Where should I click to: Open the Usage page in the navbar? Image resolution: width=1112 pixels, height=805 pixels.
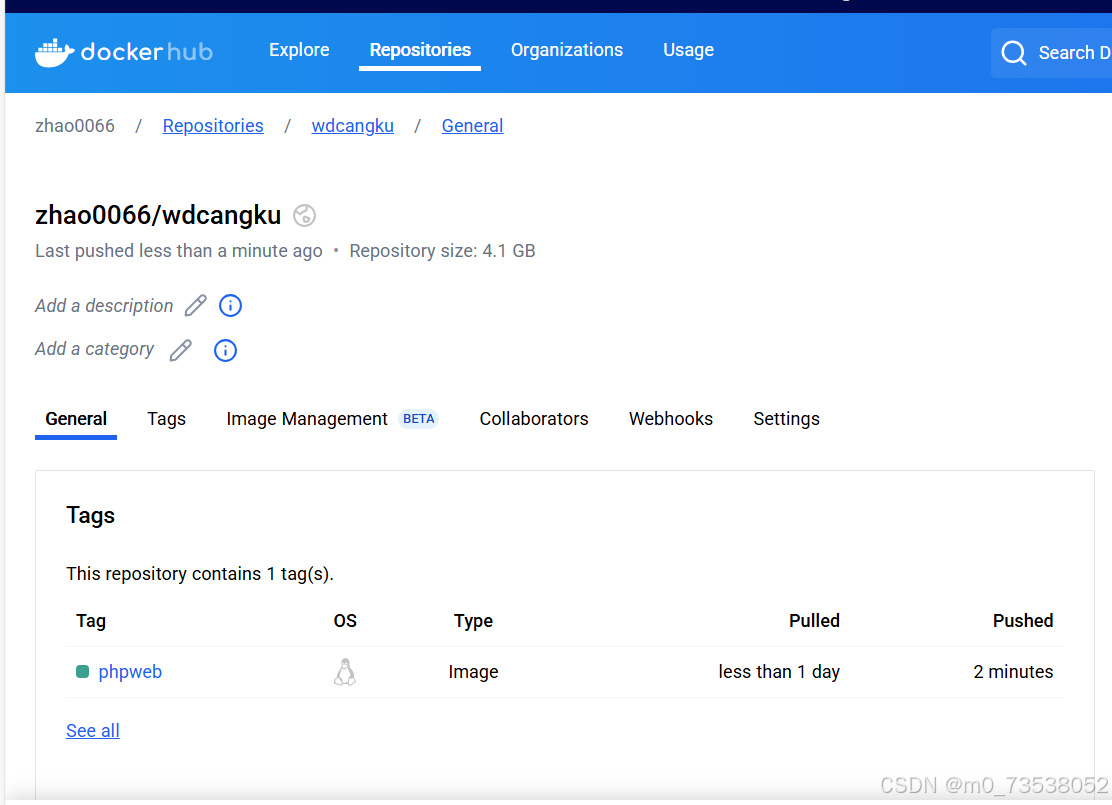coord(688,49)
